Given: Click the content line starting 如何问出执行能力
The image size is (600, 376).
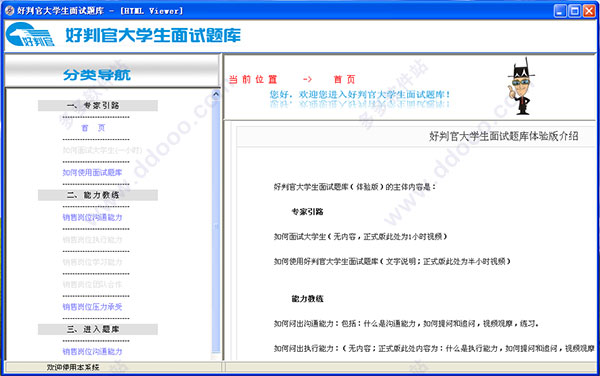Looking at the screenshot, I should [x=434, y=348].
